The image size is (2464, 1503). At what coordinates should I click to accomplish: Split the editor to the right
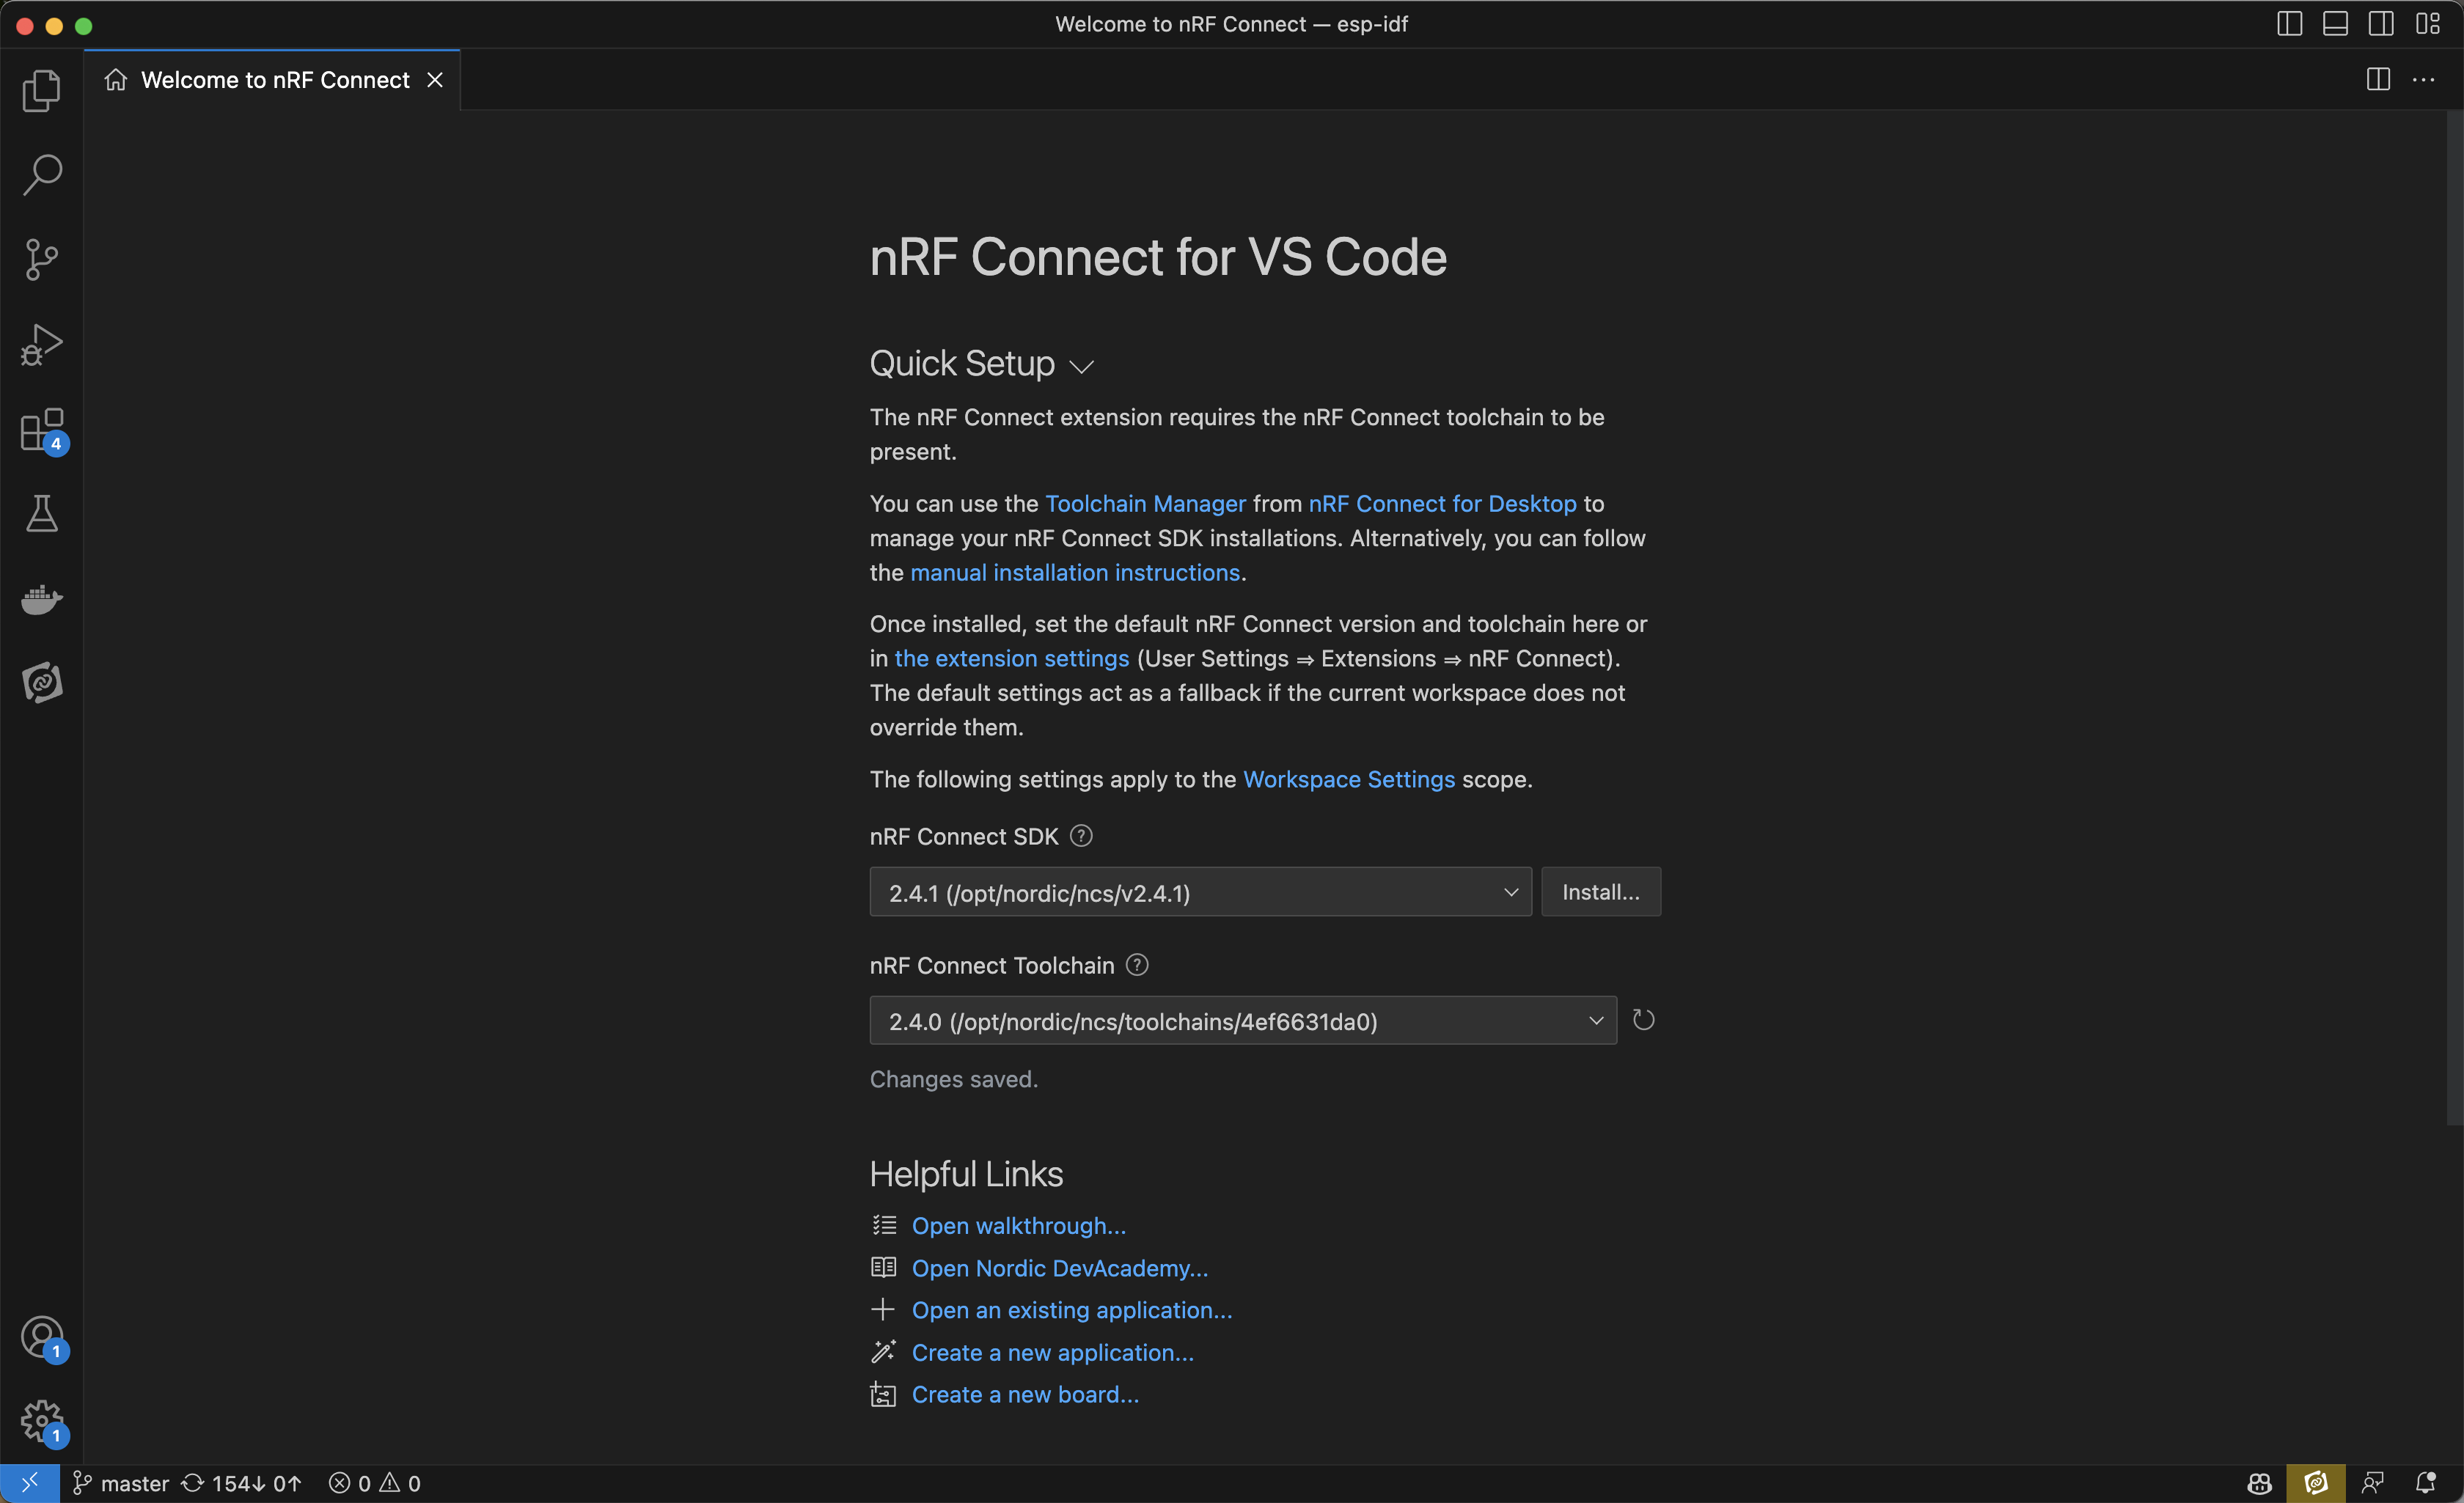click(2378, 80)
